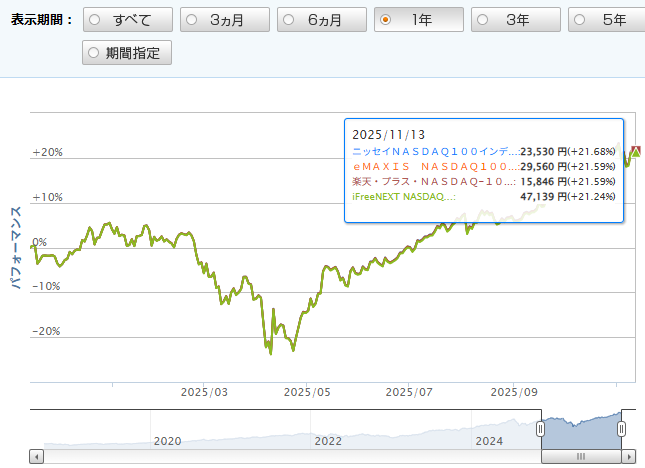The height and width of the screenshot is (468, 645).
Task: Click the triangle marker at chart's right edge
Action: click(636, 151)
